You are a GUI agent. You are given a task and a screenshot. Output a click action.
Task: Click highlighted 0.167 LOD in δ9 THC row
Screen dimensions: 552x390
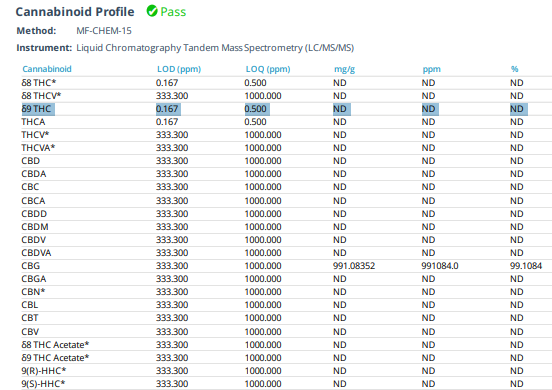click(x=168, y=109)
